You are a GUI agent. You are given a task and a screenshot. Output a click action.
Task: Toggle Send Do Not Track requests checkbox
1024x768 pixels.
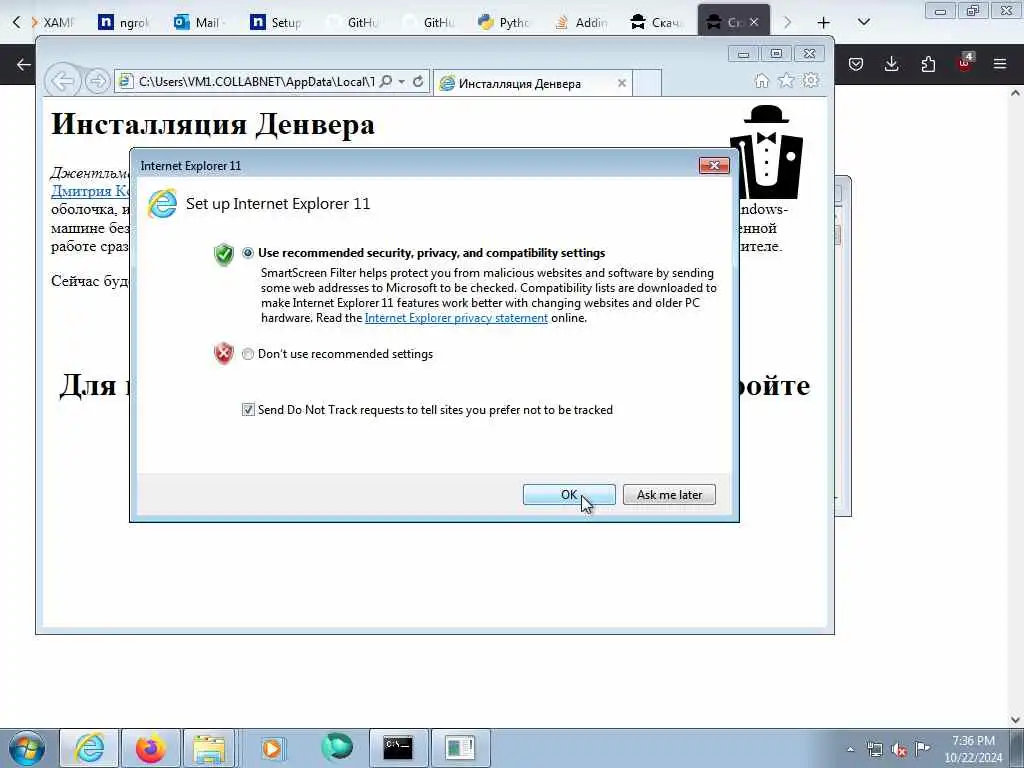[x=248, y=409]
